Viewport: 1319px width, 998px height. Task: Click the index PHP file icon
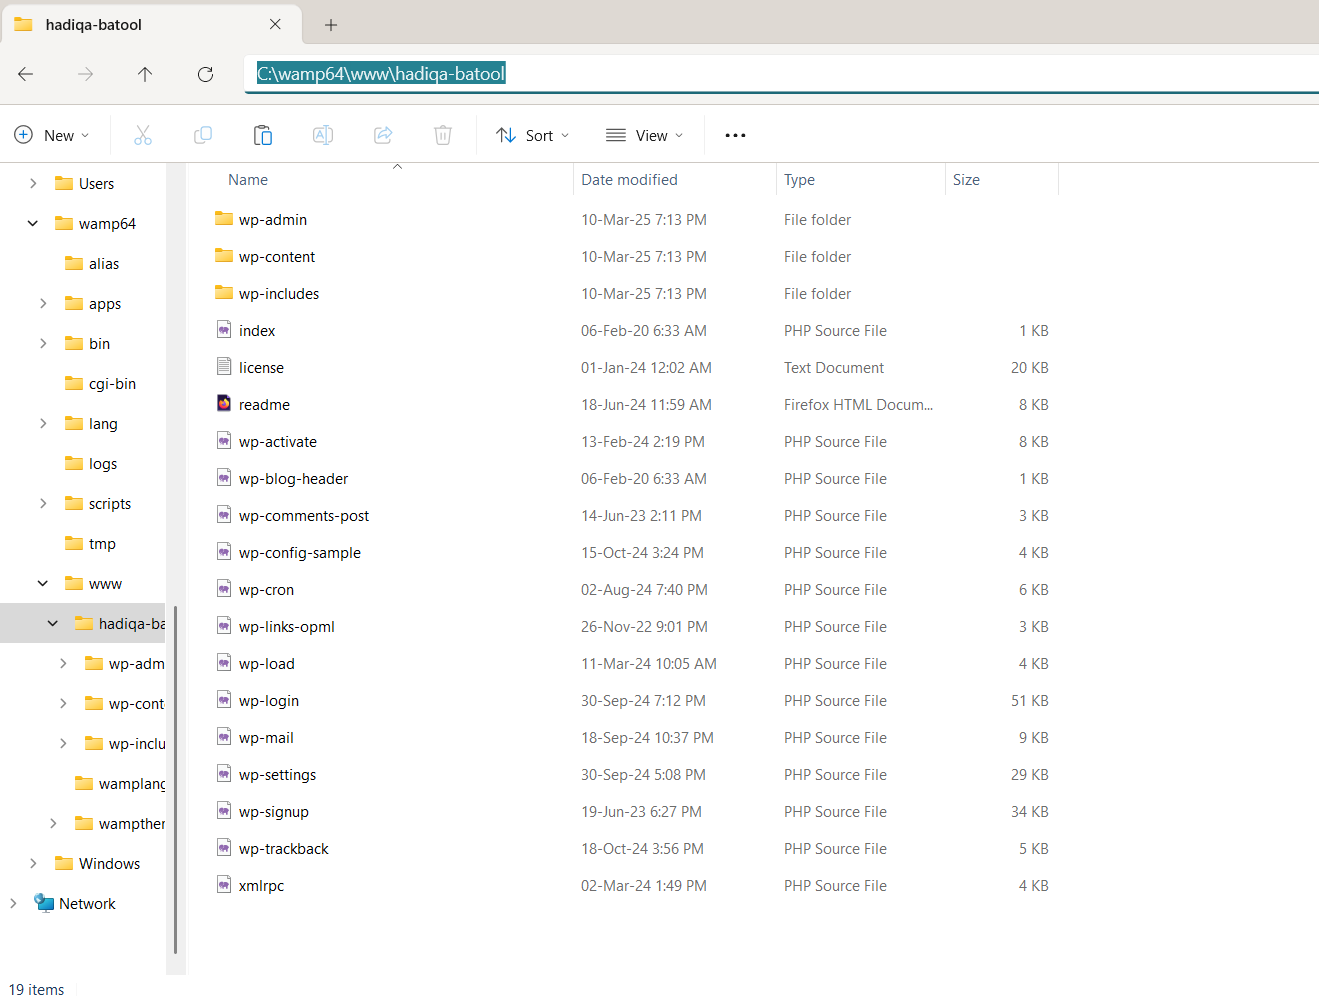pos(224,330)
